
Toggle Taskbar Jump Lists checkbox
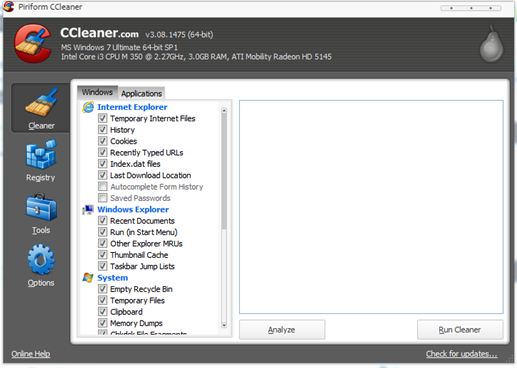tap(102, 266)
